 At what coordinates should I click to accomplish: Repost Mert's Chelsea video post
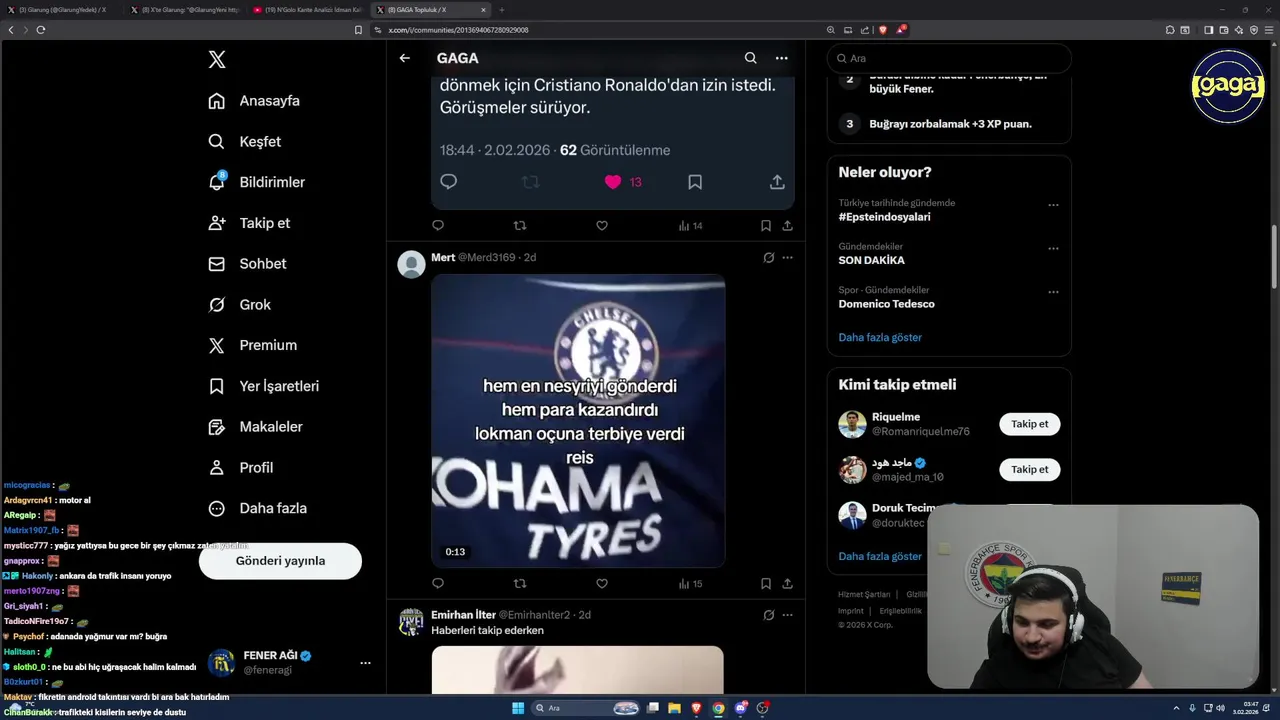click(520, 584)
